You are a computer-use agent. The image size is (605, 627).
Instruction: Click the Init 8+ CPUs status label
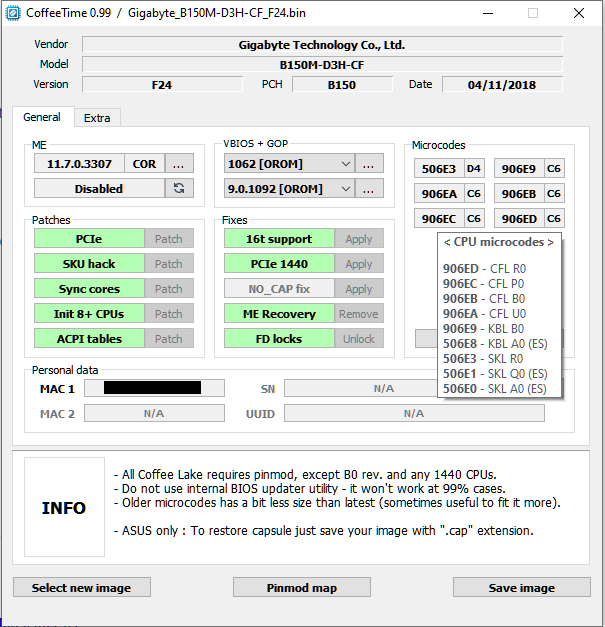tap(89, 314)
